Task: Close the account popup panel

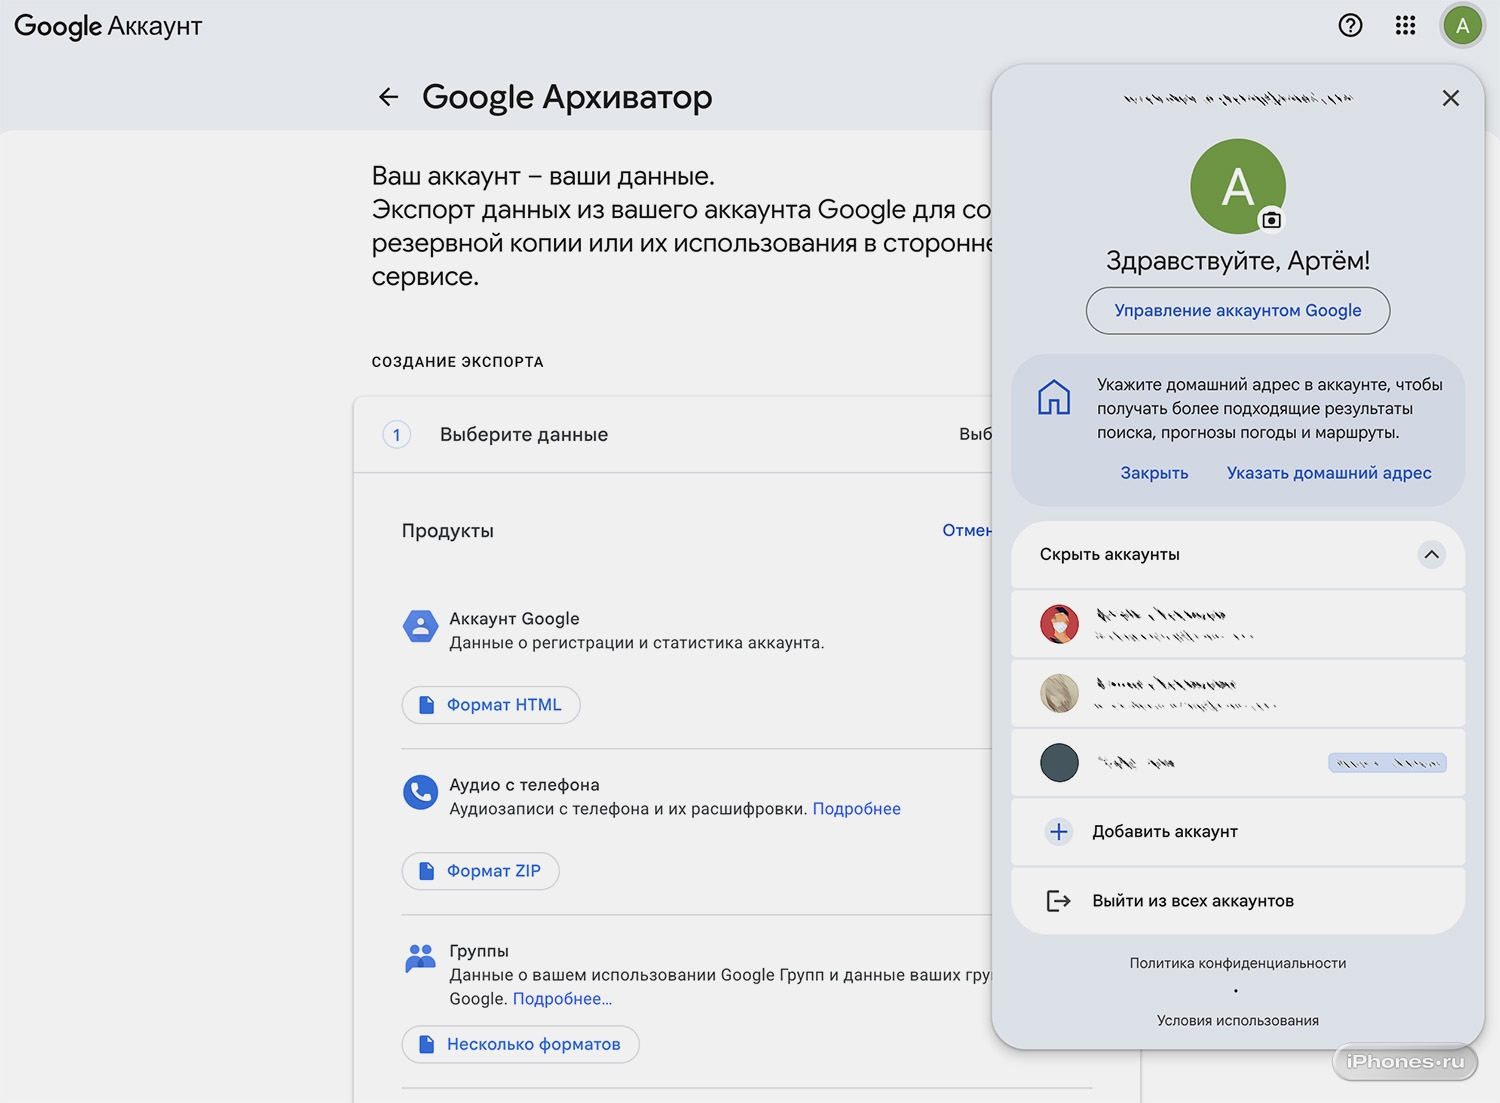Action: coord(1450,98)
